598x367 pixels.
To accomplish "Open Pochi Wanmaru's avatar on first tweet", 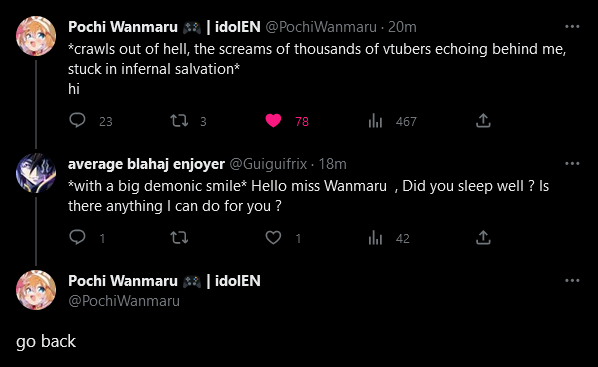I will click(x=36, y=36).
